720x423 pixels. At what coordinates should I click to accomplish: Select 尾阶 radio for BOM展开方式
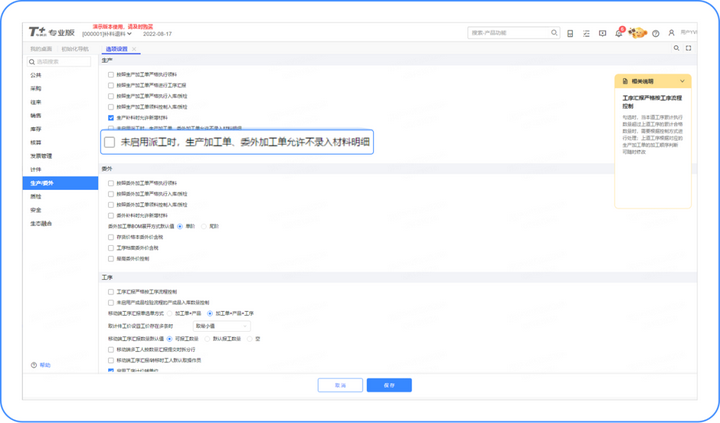pyautogui.click(x=204, y=226)
